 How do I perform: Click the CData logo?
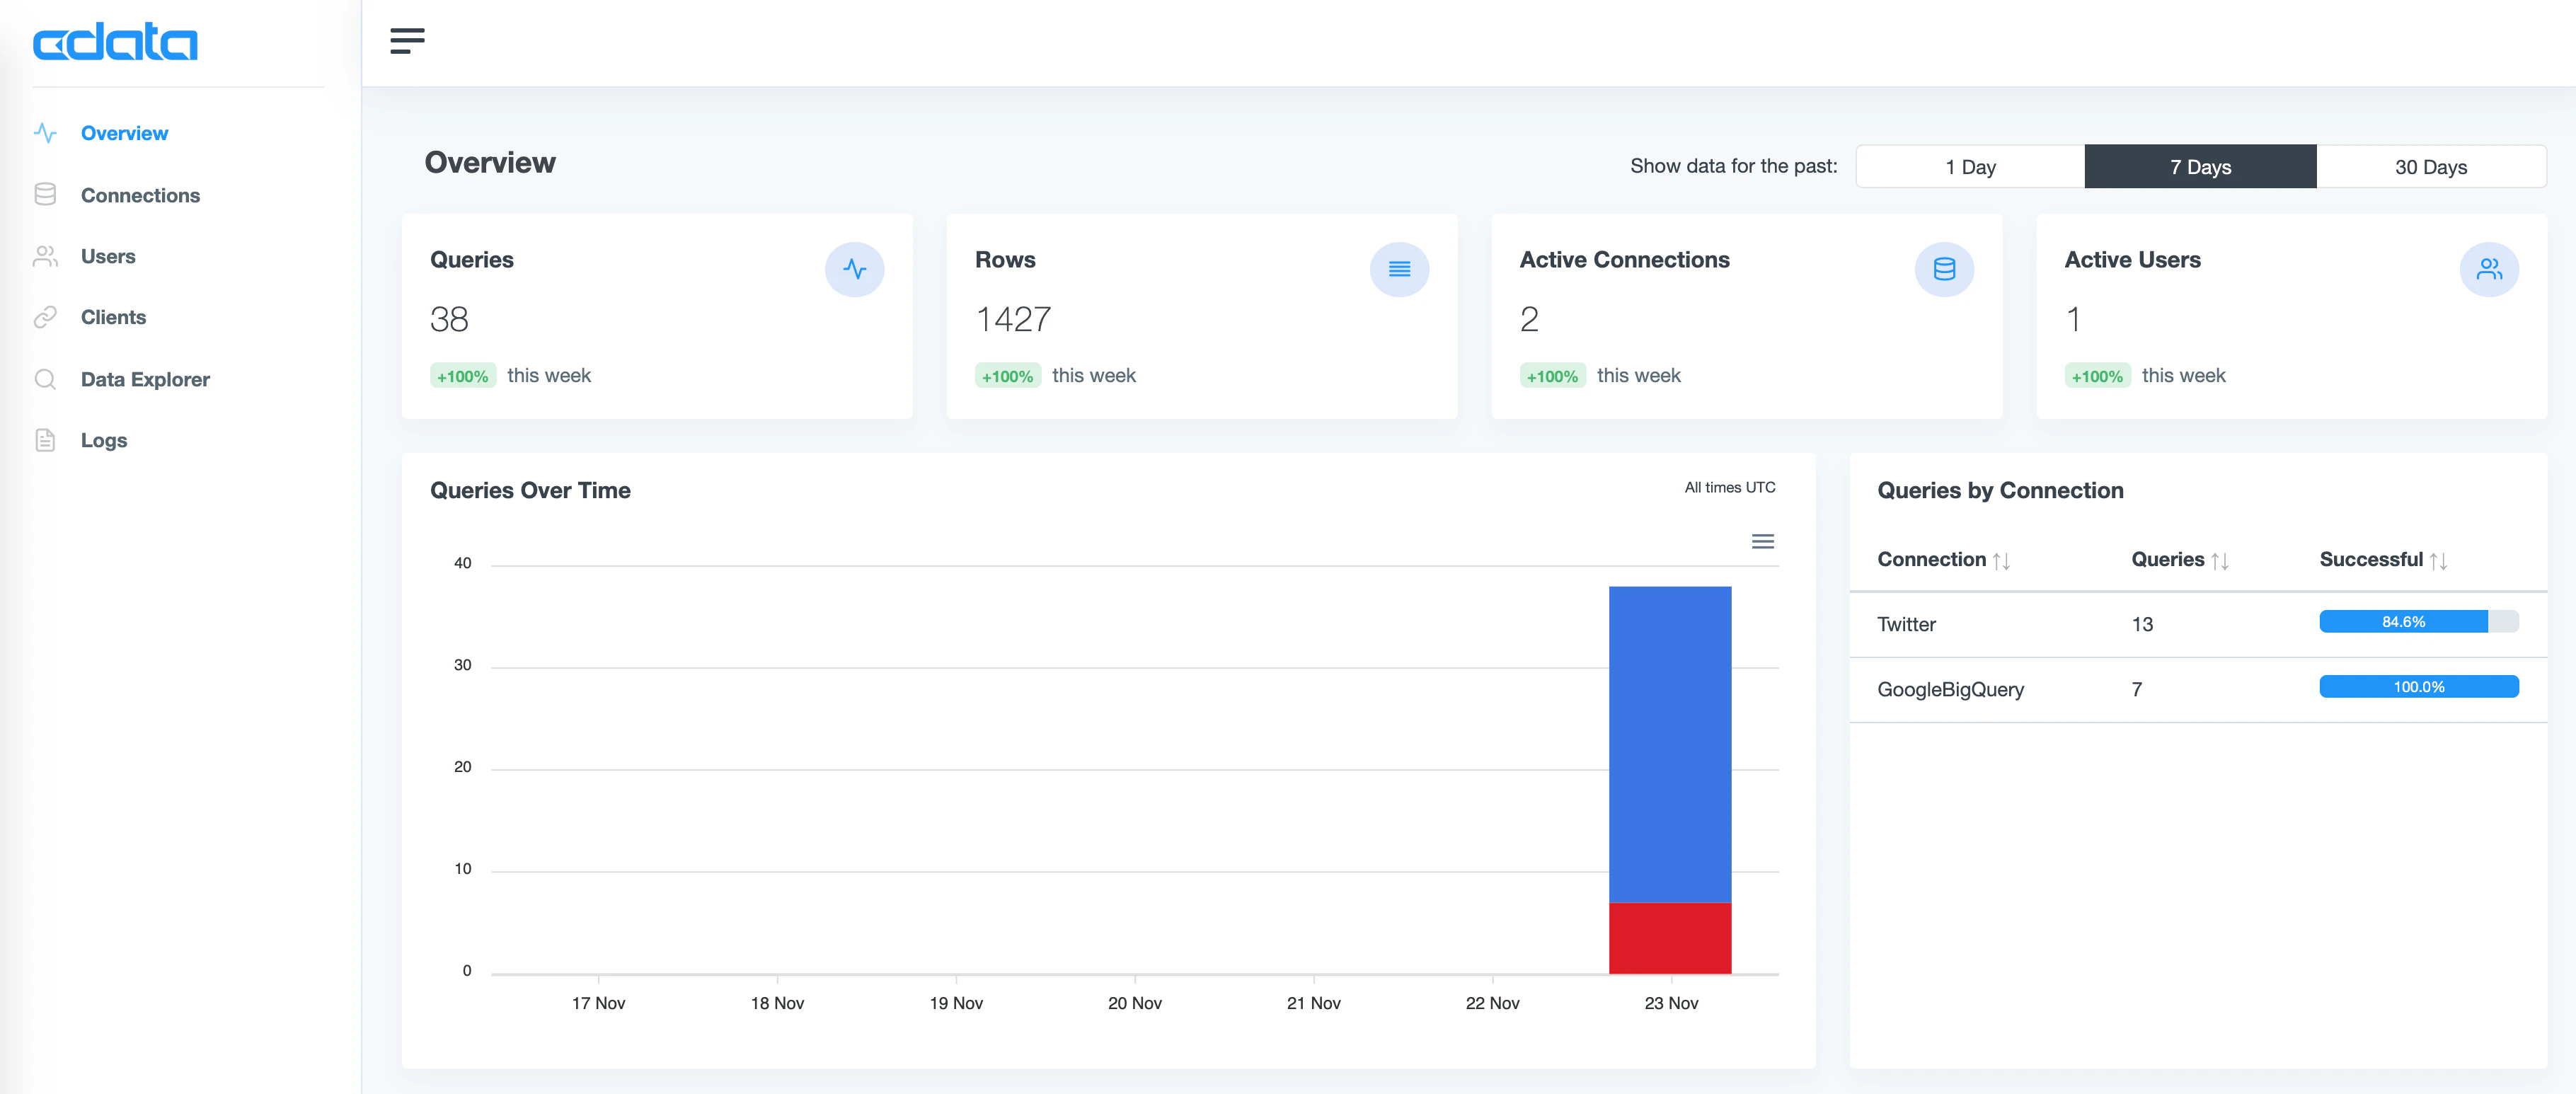pos(115,42)
